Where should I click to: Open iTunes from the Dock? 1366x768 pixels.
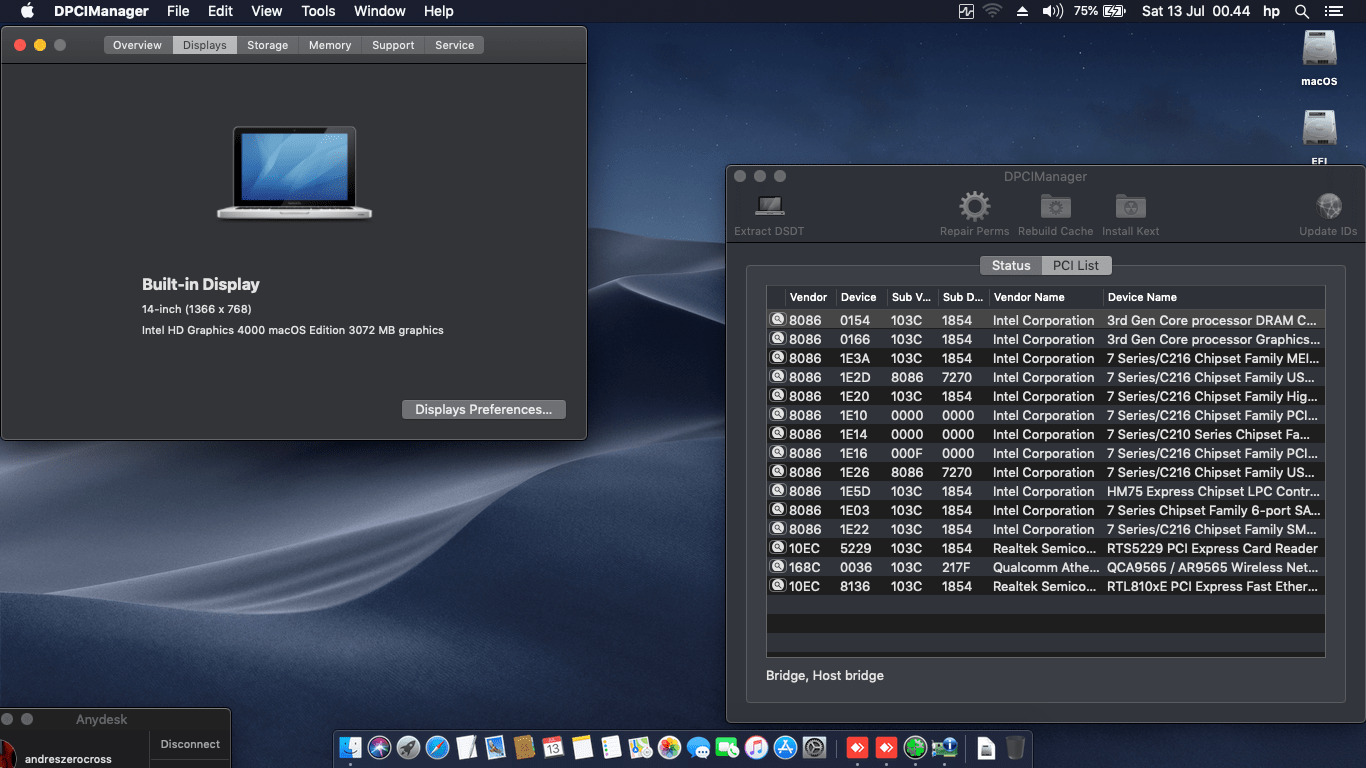756,747
